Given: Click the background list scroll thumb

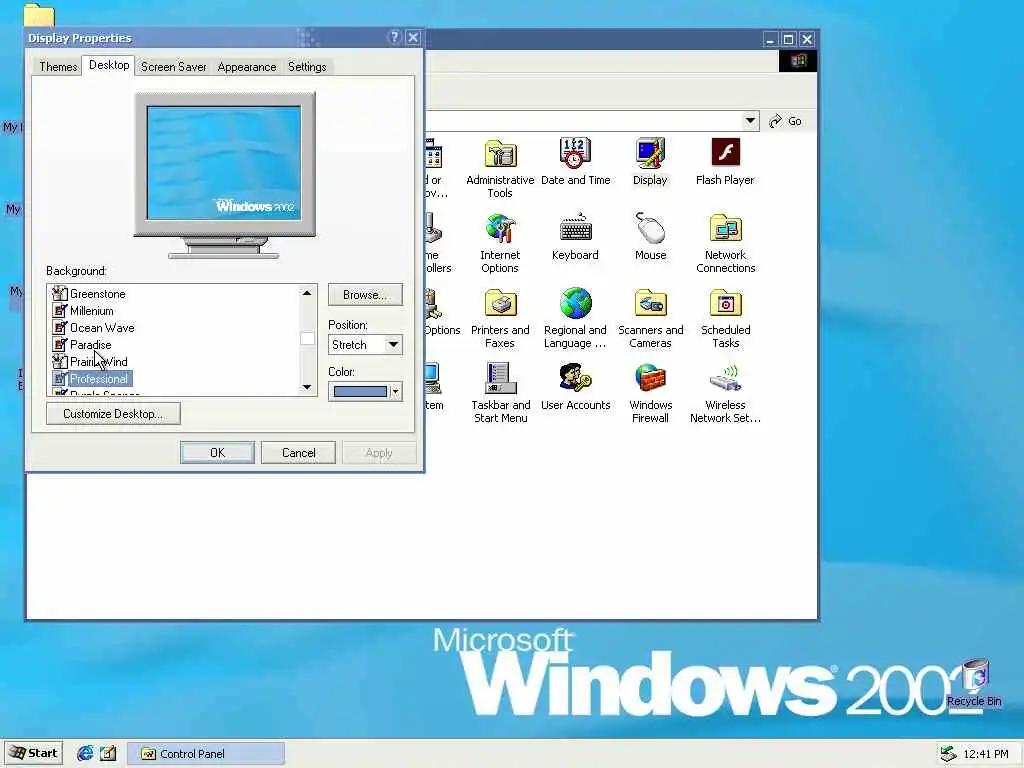Looking at the screenshot, I should (x=307, y=338).
